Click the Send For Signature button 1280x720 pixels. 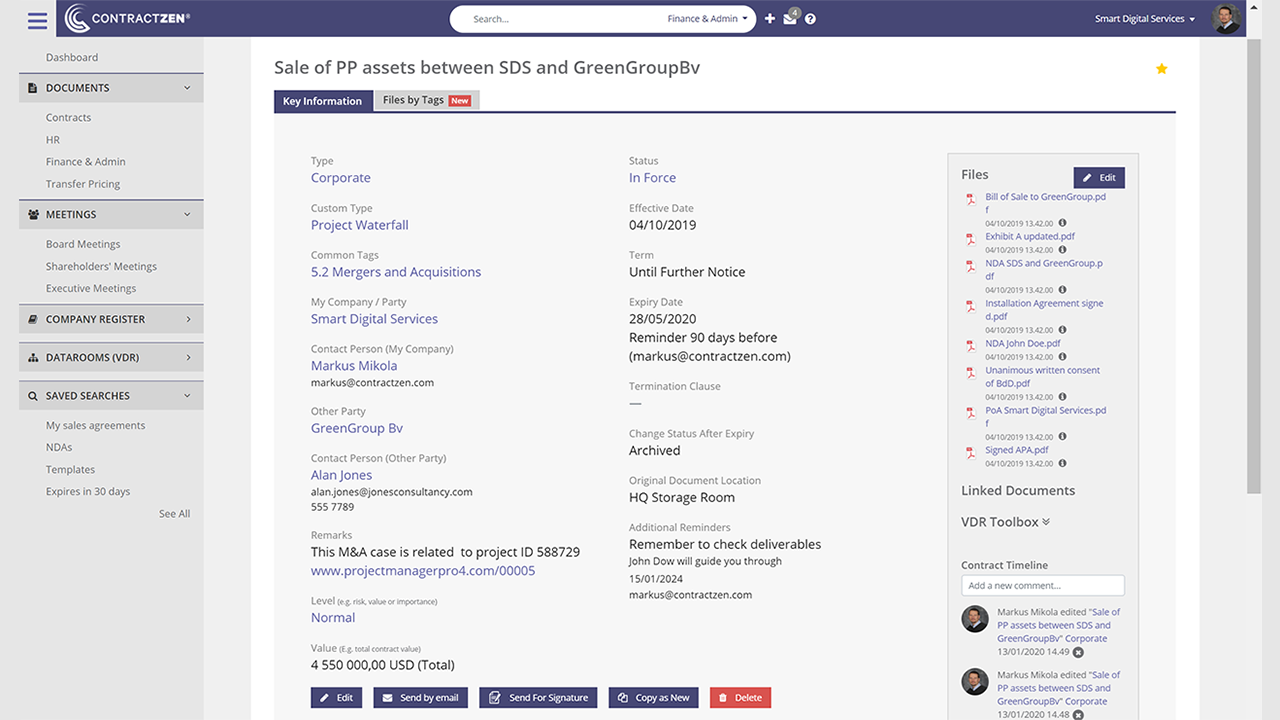[x=538, y=697]
